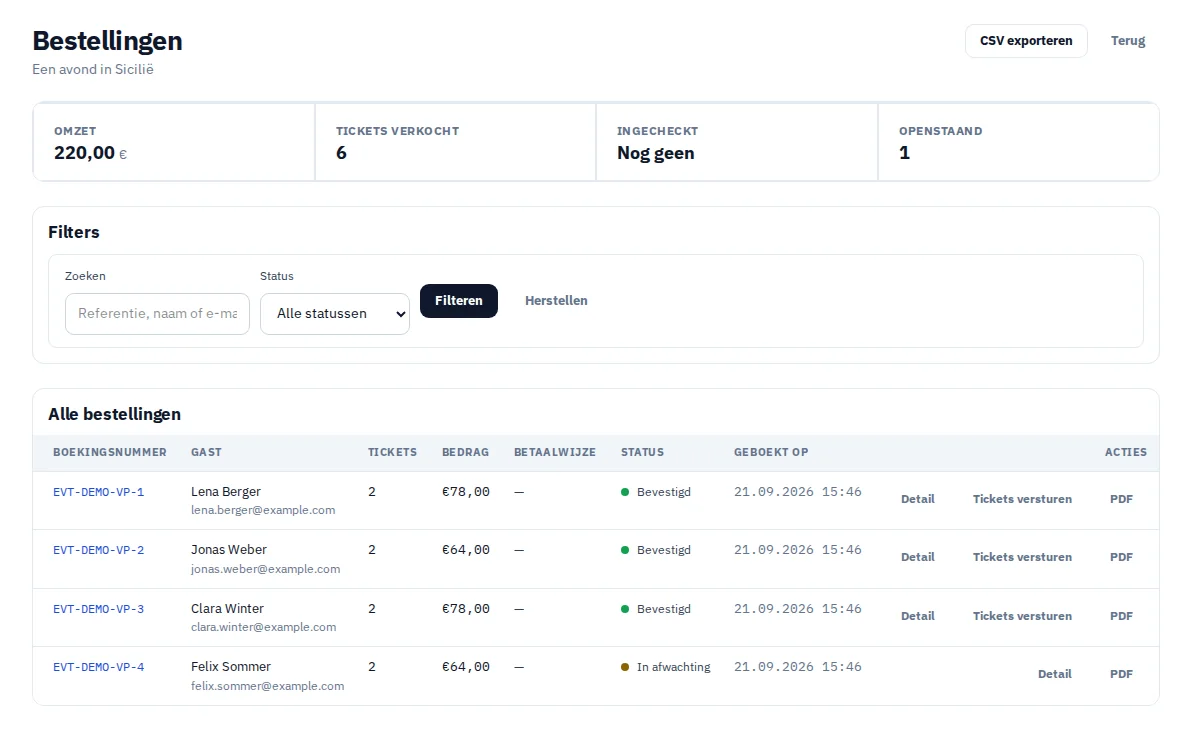Download PDF for Clara Winter's order

click(x=1121, y=616)
